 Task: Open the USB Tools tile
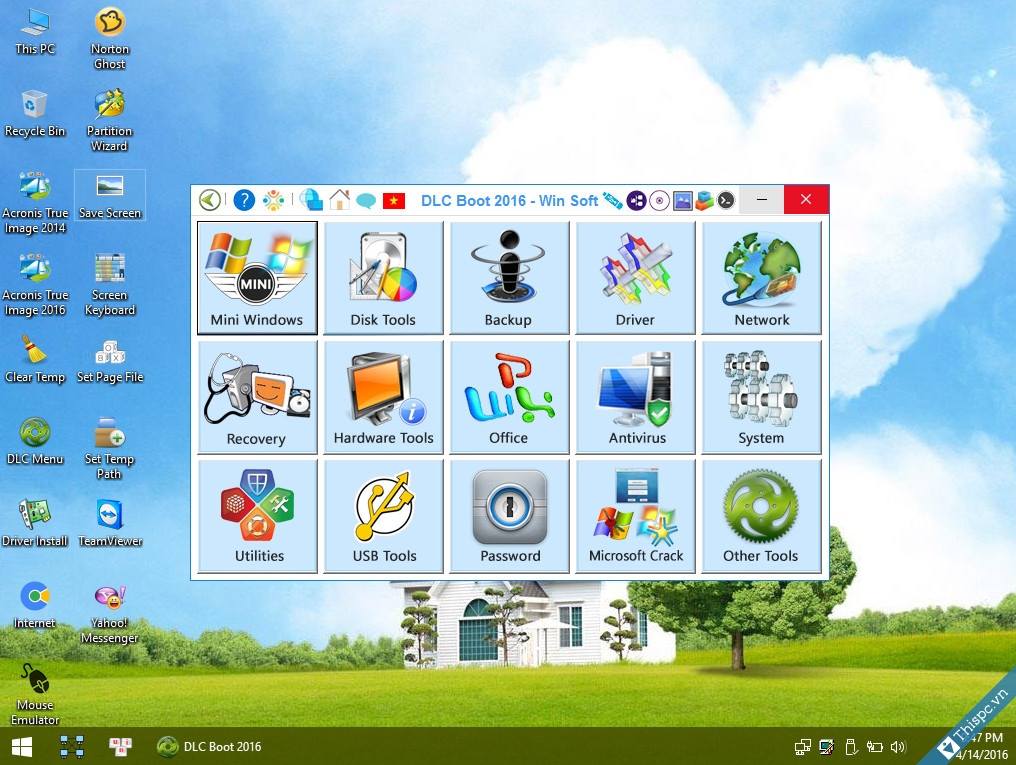[383, 516]
